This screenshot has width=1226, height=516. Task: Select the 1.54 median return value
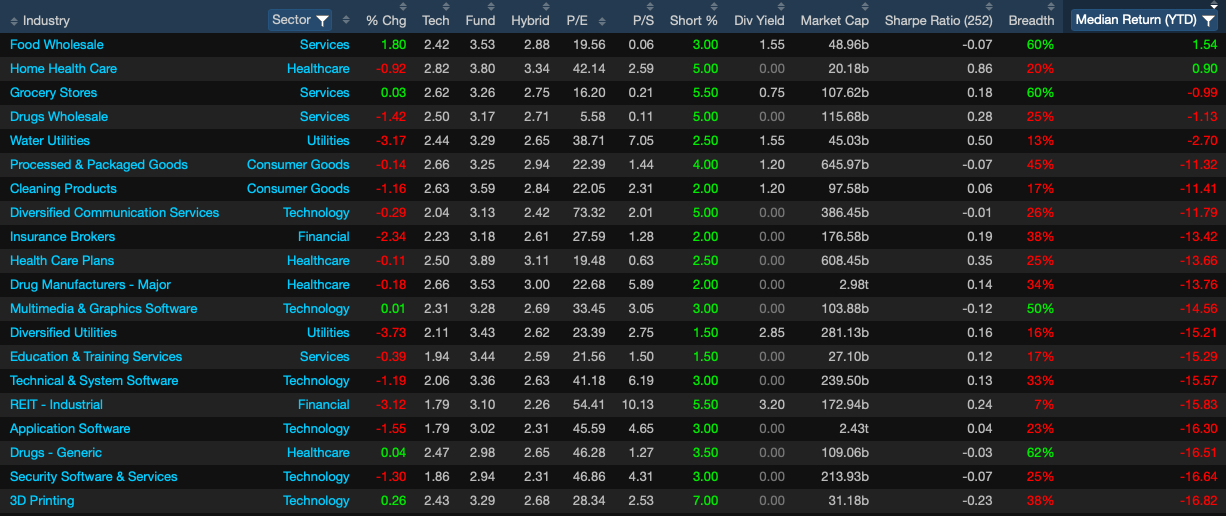[1204, 45]
